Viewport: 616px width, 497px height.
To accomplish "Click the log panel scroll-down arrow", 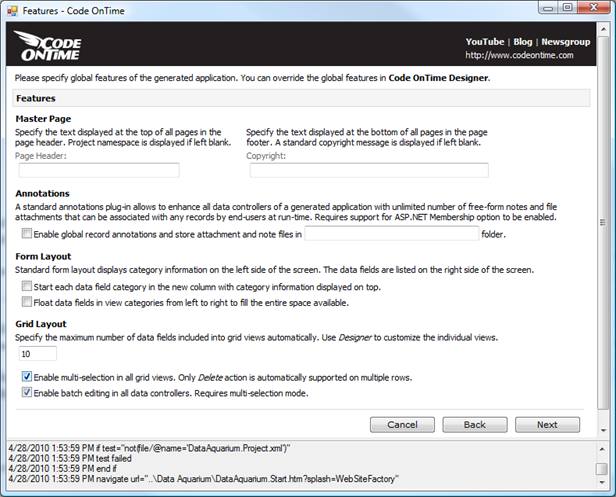I will click(x=602, y=482).
